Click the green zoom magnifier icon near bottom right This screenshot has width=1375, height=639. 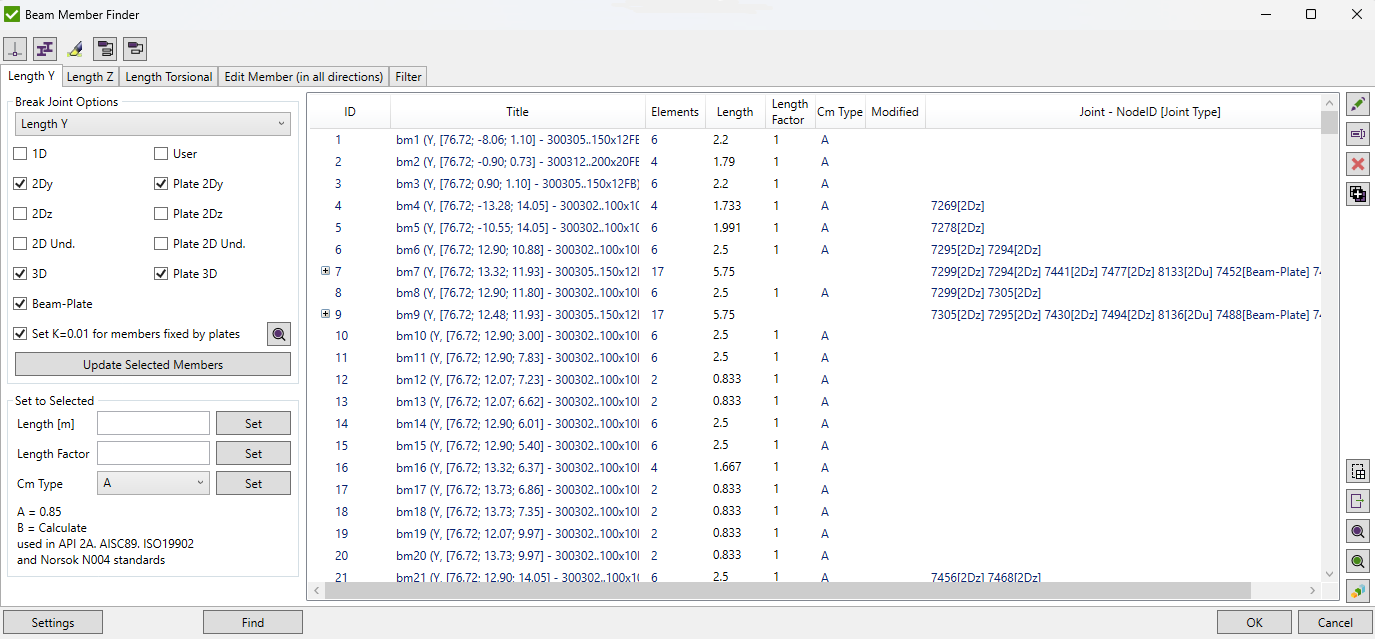[1357, 561]
